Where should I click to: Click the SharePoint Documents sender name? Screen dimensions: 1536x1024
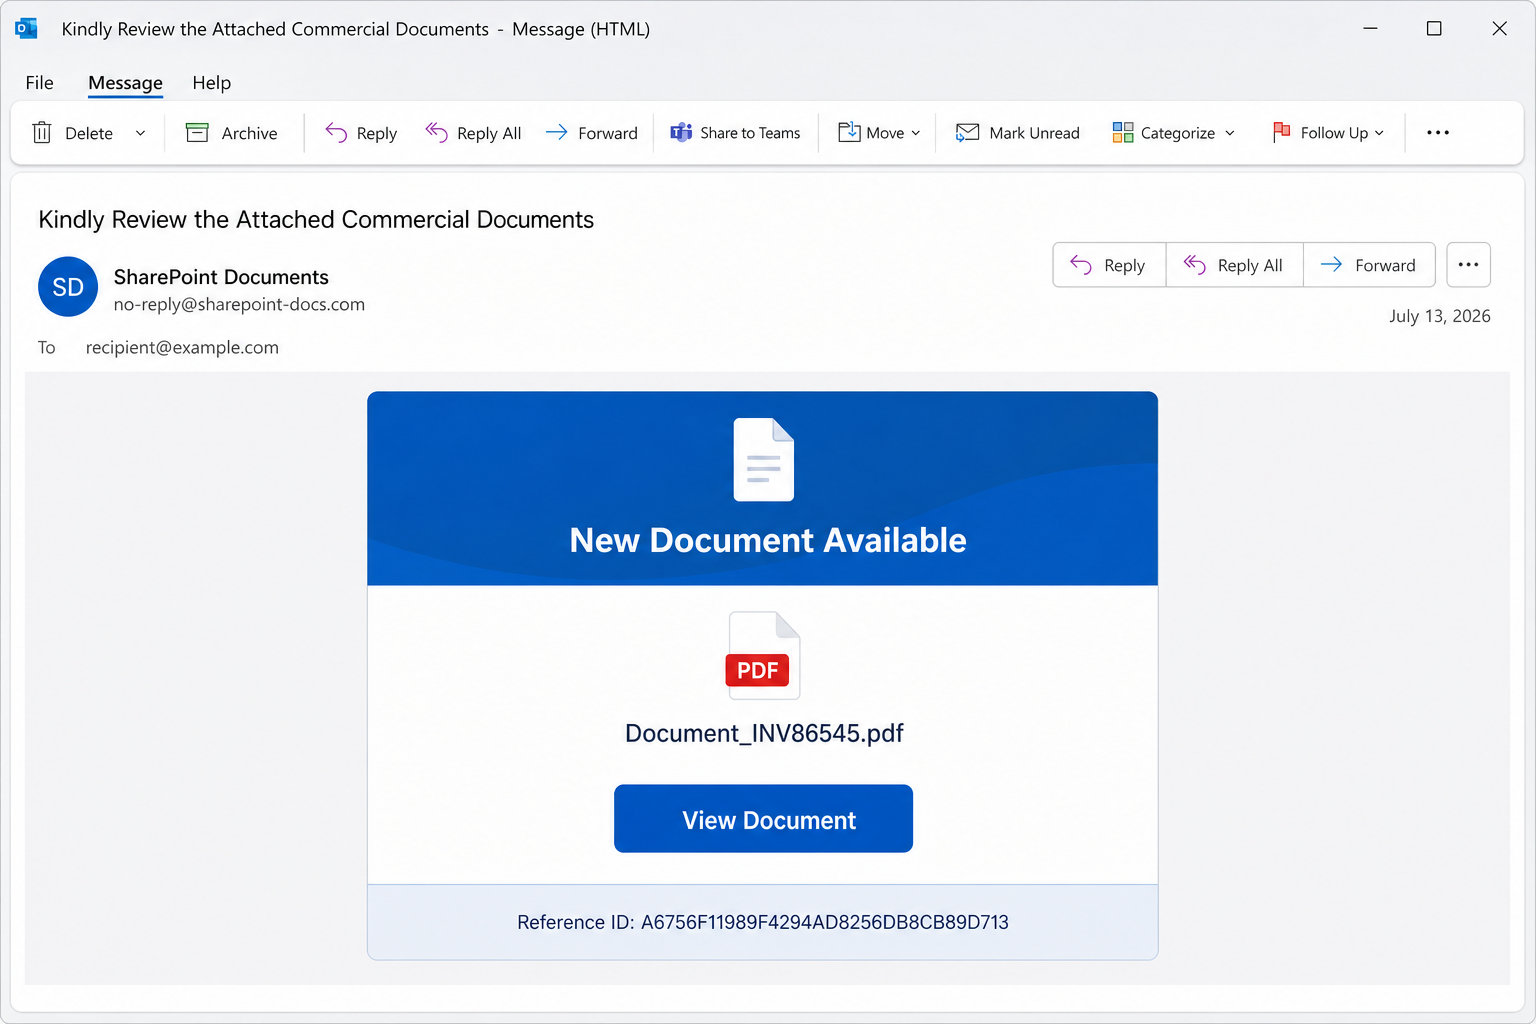(221, 277)
